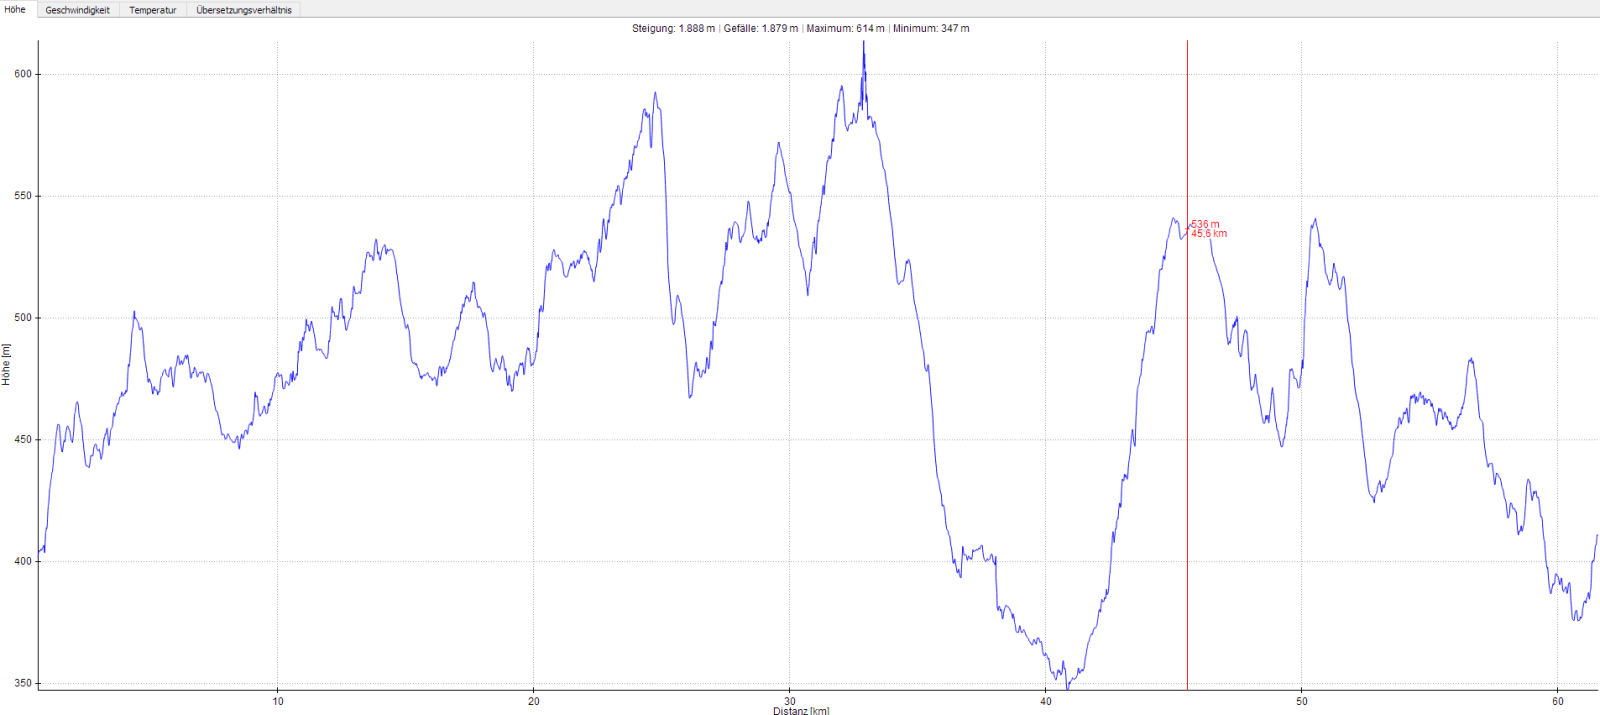Viewport: 1600px width, 715px height.
Task: Click the Steigung 1.888 m statistic
Action: point(673,28)
